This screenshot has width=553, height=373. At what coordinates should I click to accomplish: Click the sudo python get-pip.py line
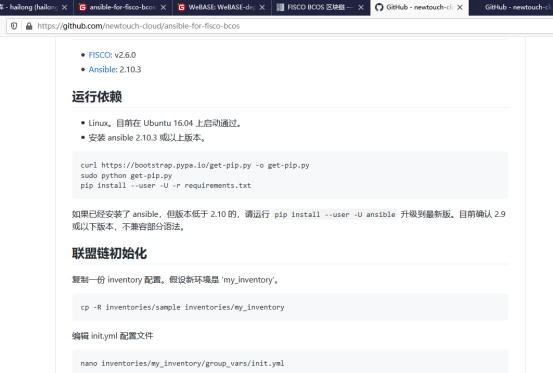[126, 175]
